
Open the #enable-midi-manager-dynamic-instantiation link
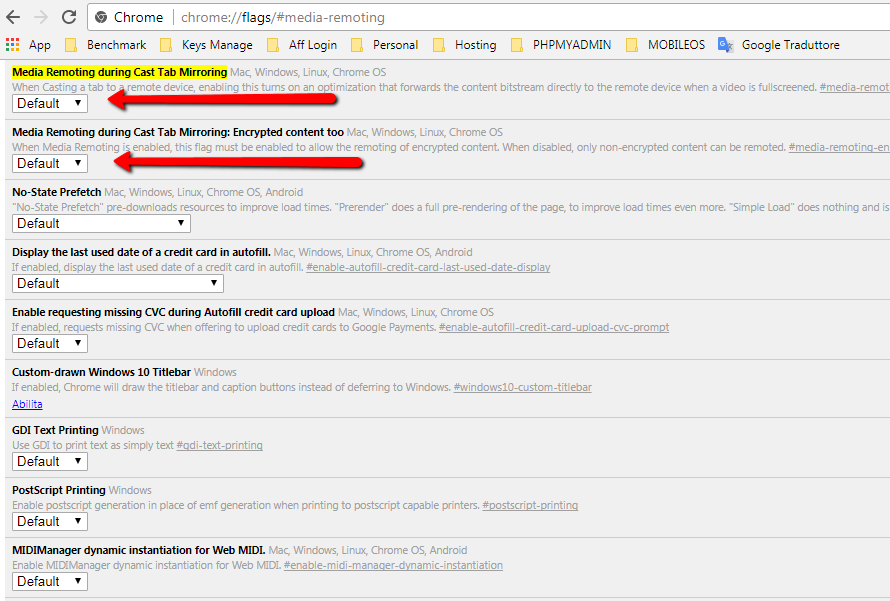pyautogui.click(x=393, y=566)
